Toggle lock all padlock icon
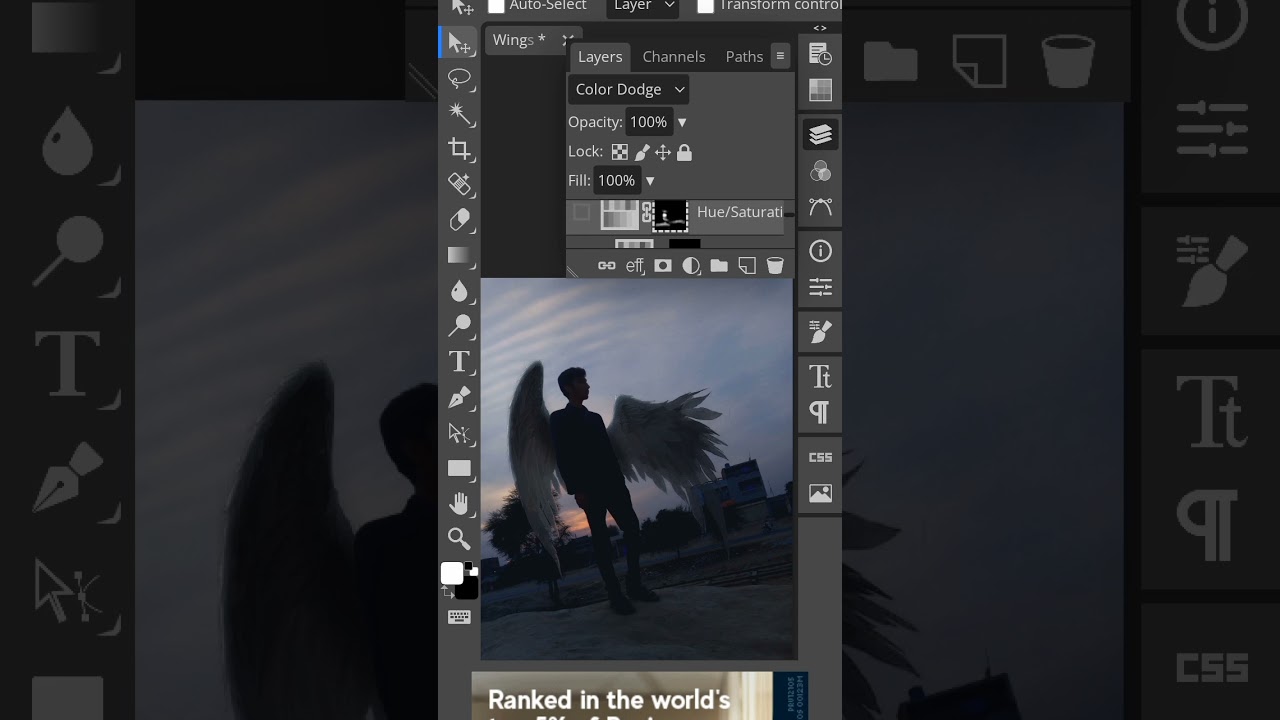Image resolution: width=1280 pixels, height=720 pixels. 684,152
